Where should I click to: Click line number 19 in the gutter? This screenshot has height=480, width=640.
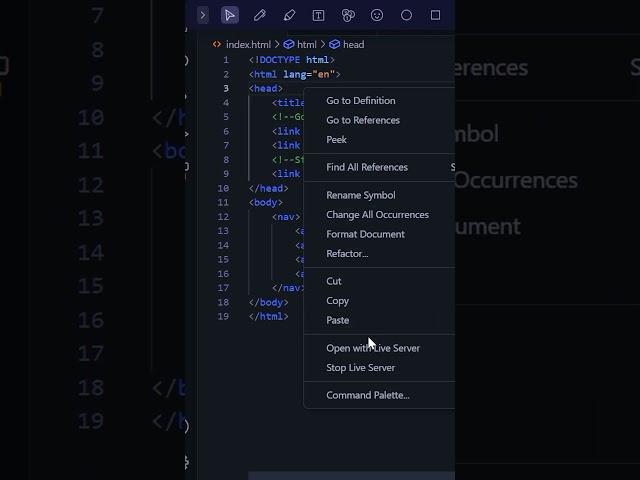(223, 317)
